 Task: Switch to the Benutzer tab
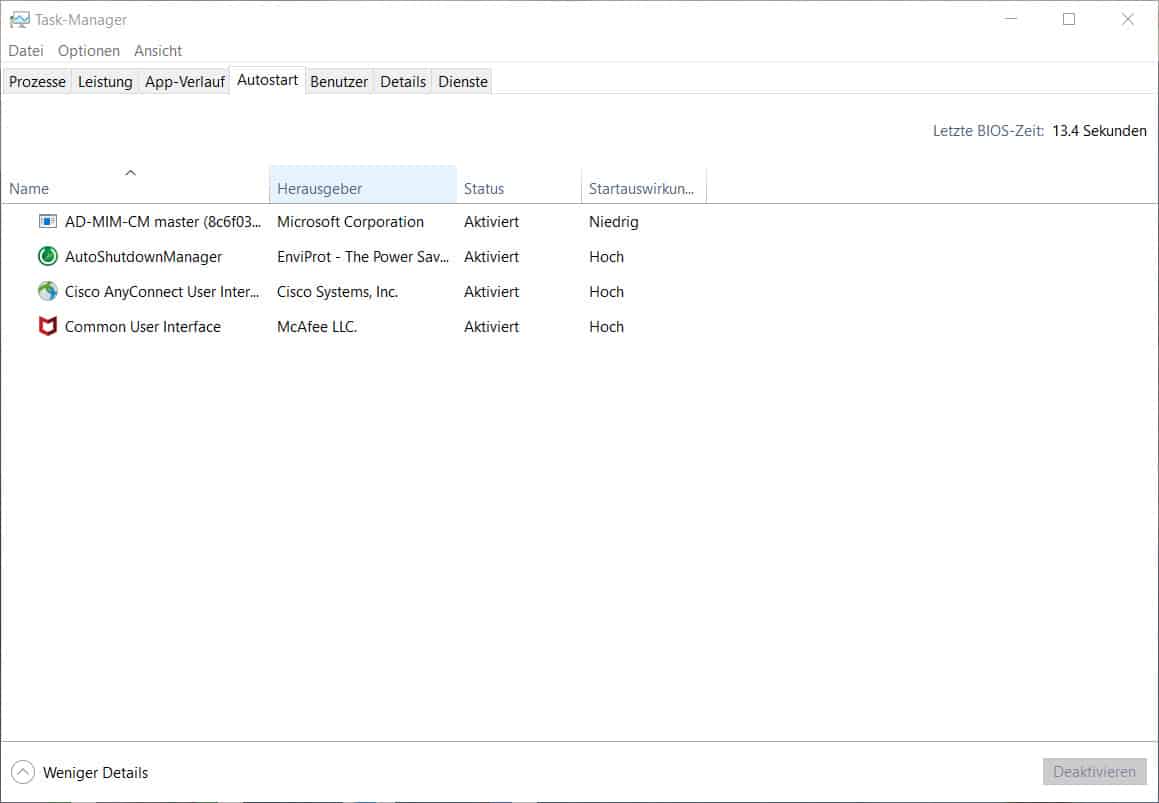tap(339, 81)
